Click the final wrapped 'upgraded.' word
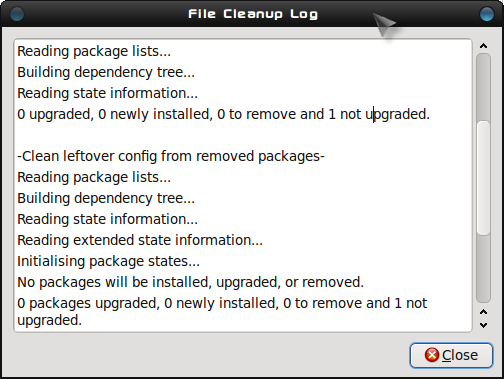 click(50, 320)
